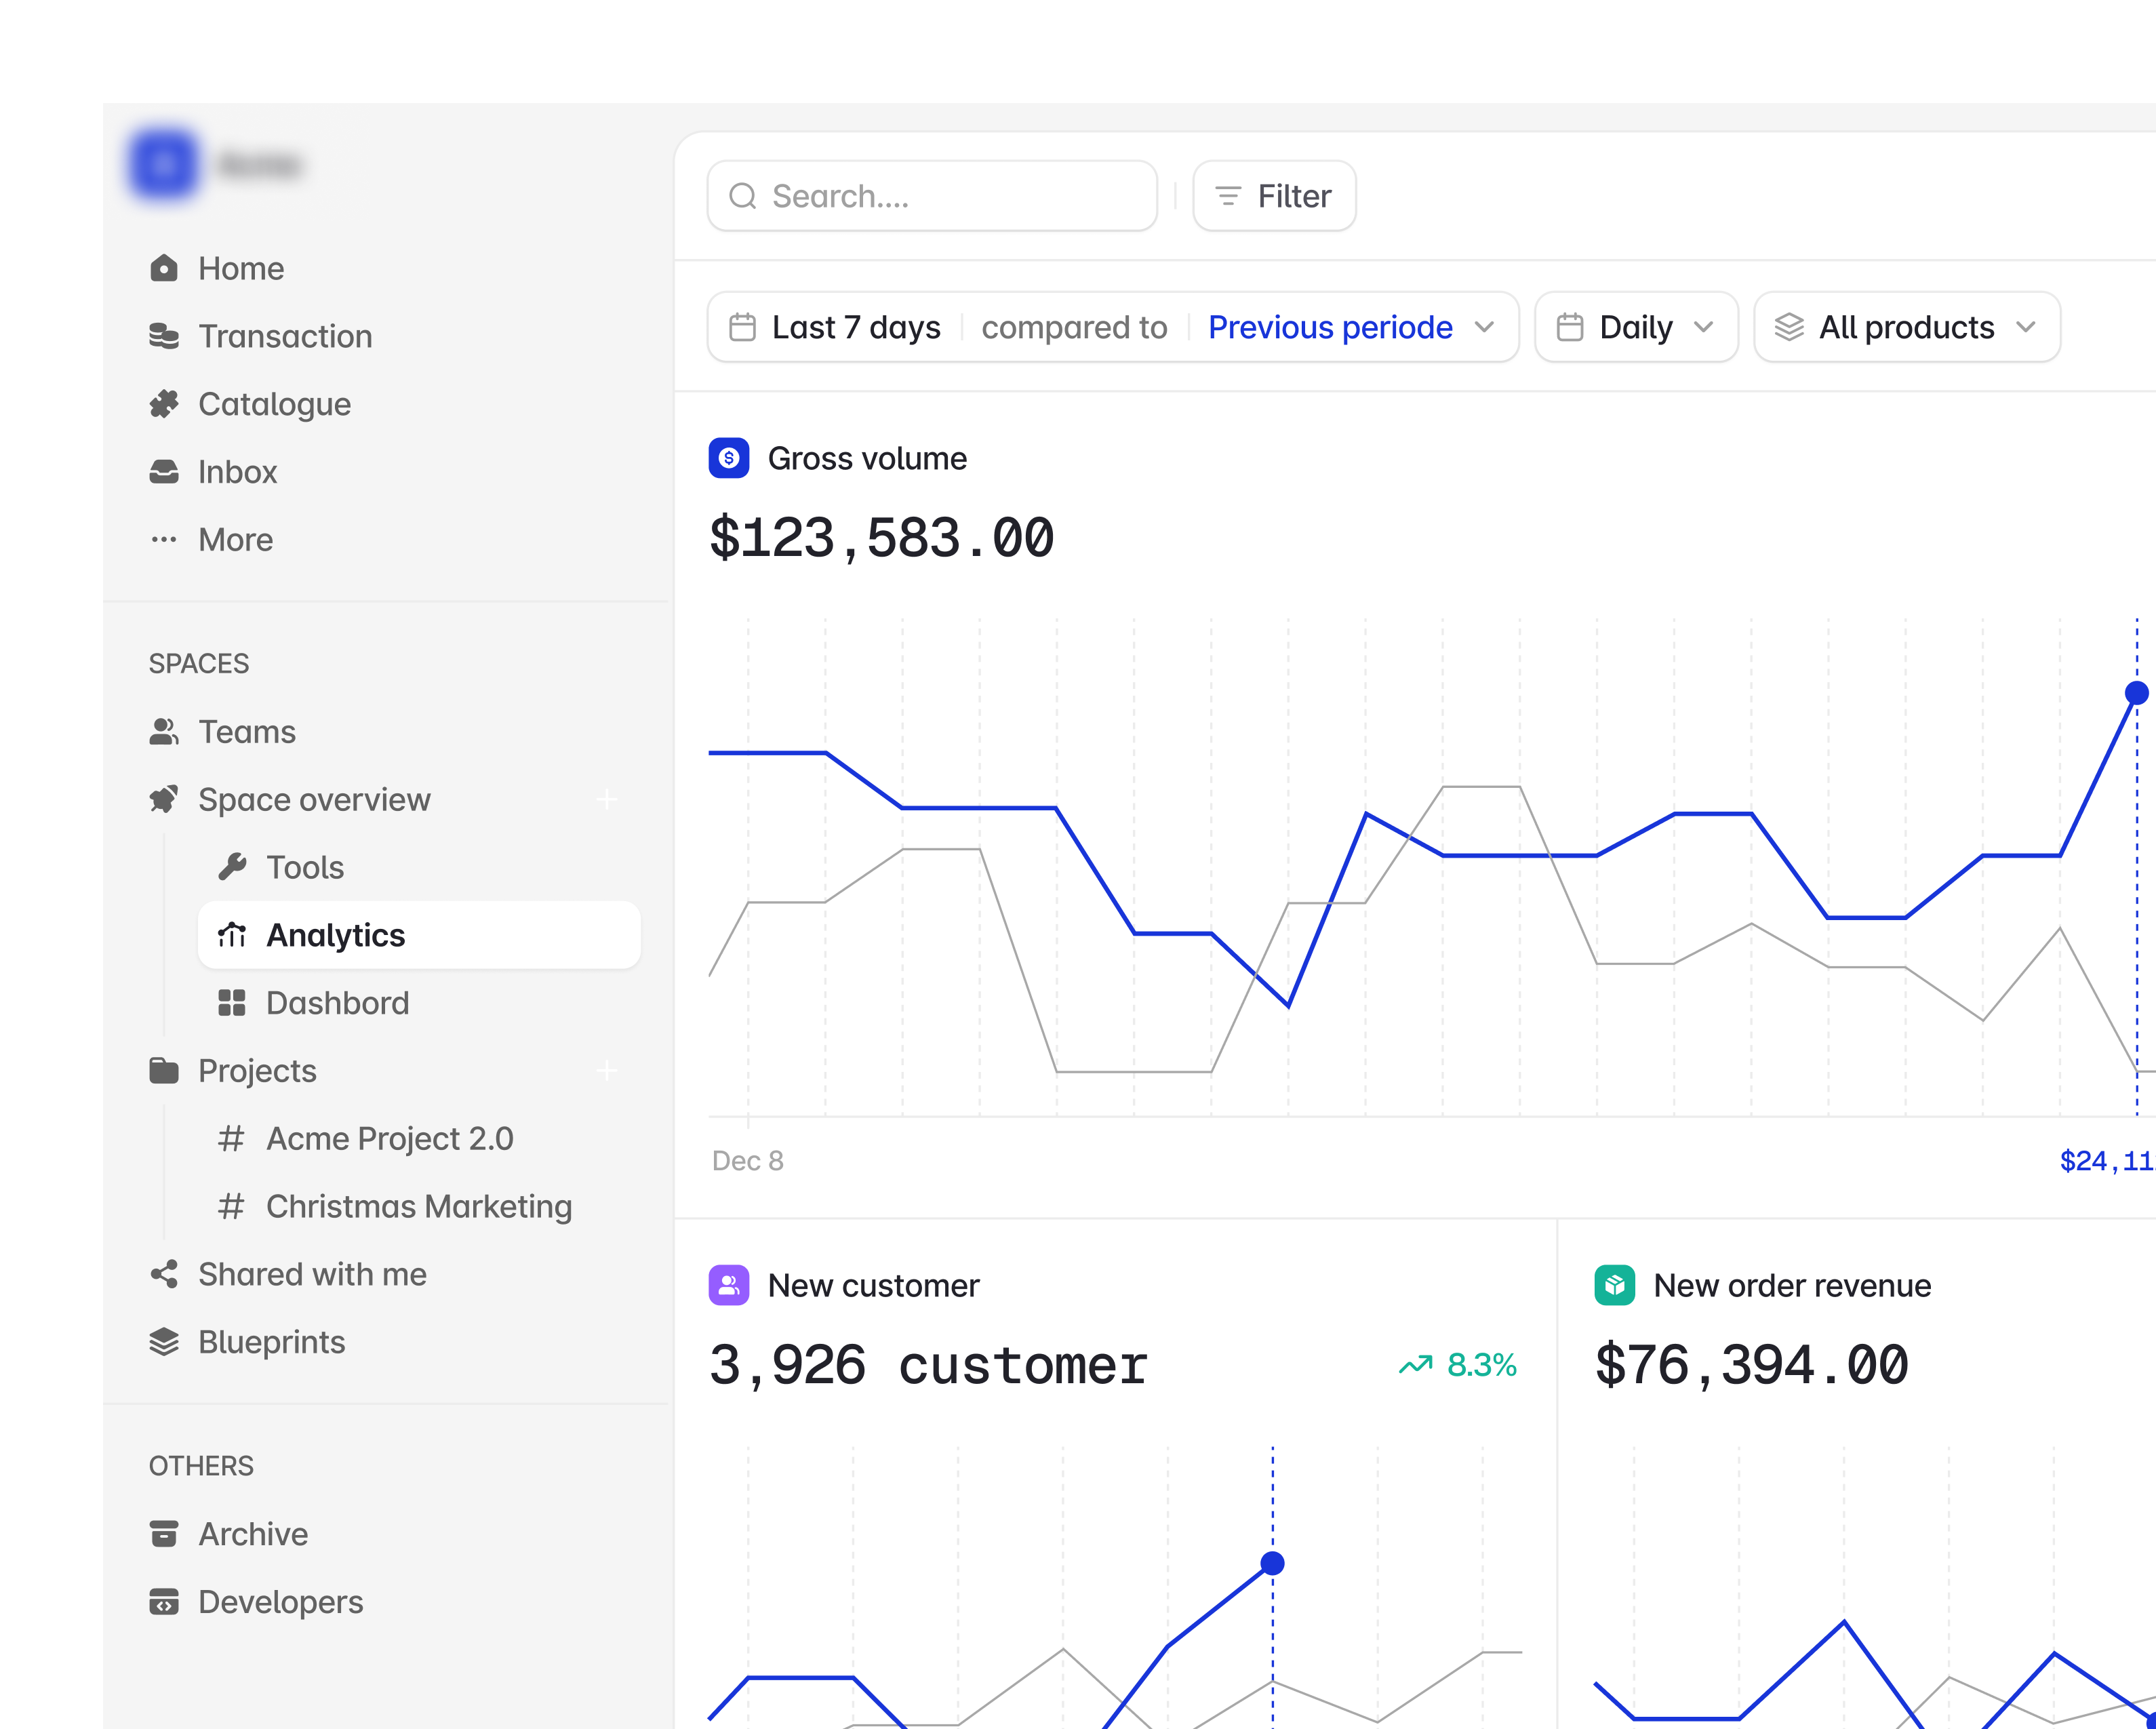The width and height of the screenshot is (2156, 1729).
Task: Click the Filter button
Action: pos(1274,196)
